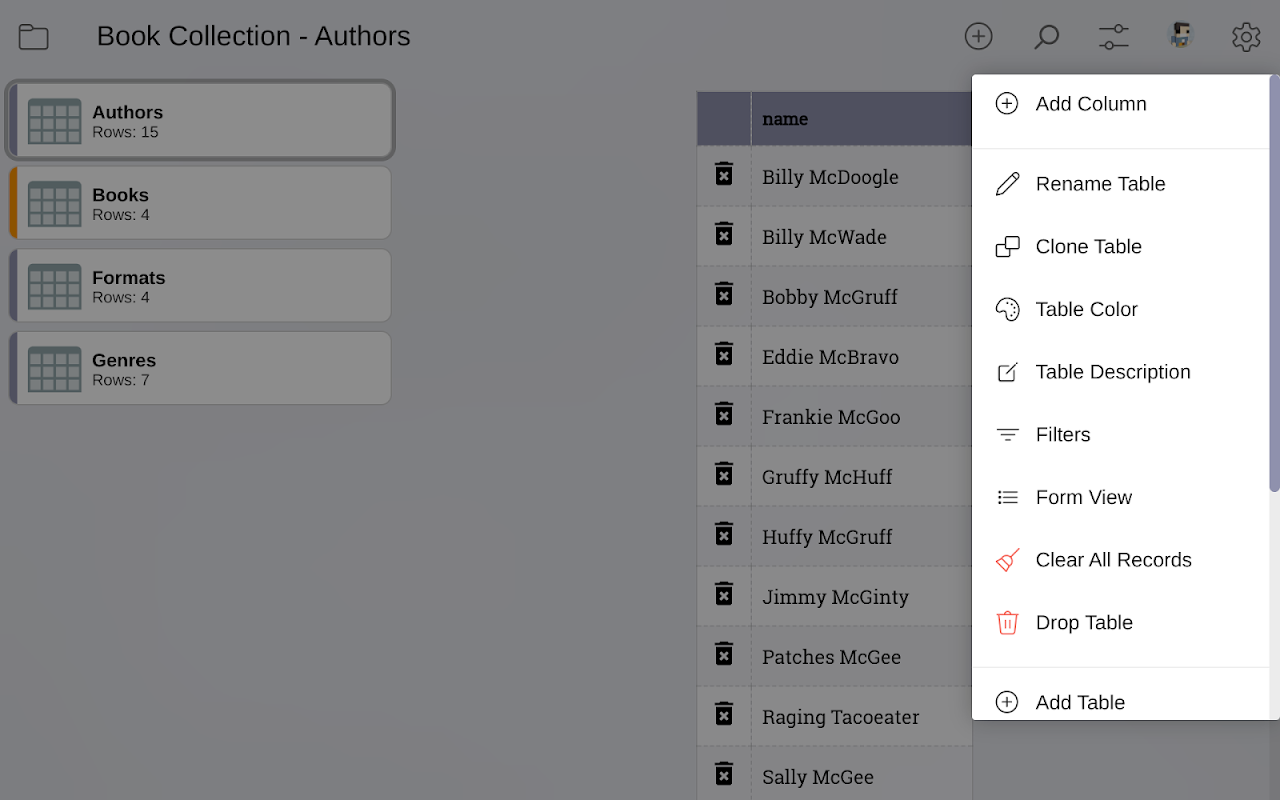
Task: Choose Clear All Records
Action: [1113, 560]
